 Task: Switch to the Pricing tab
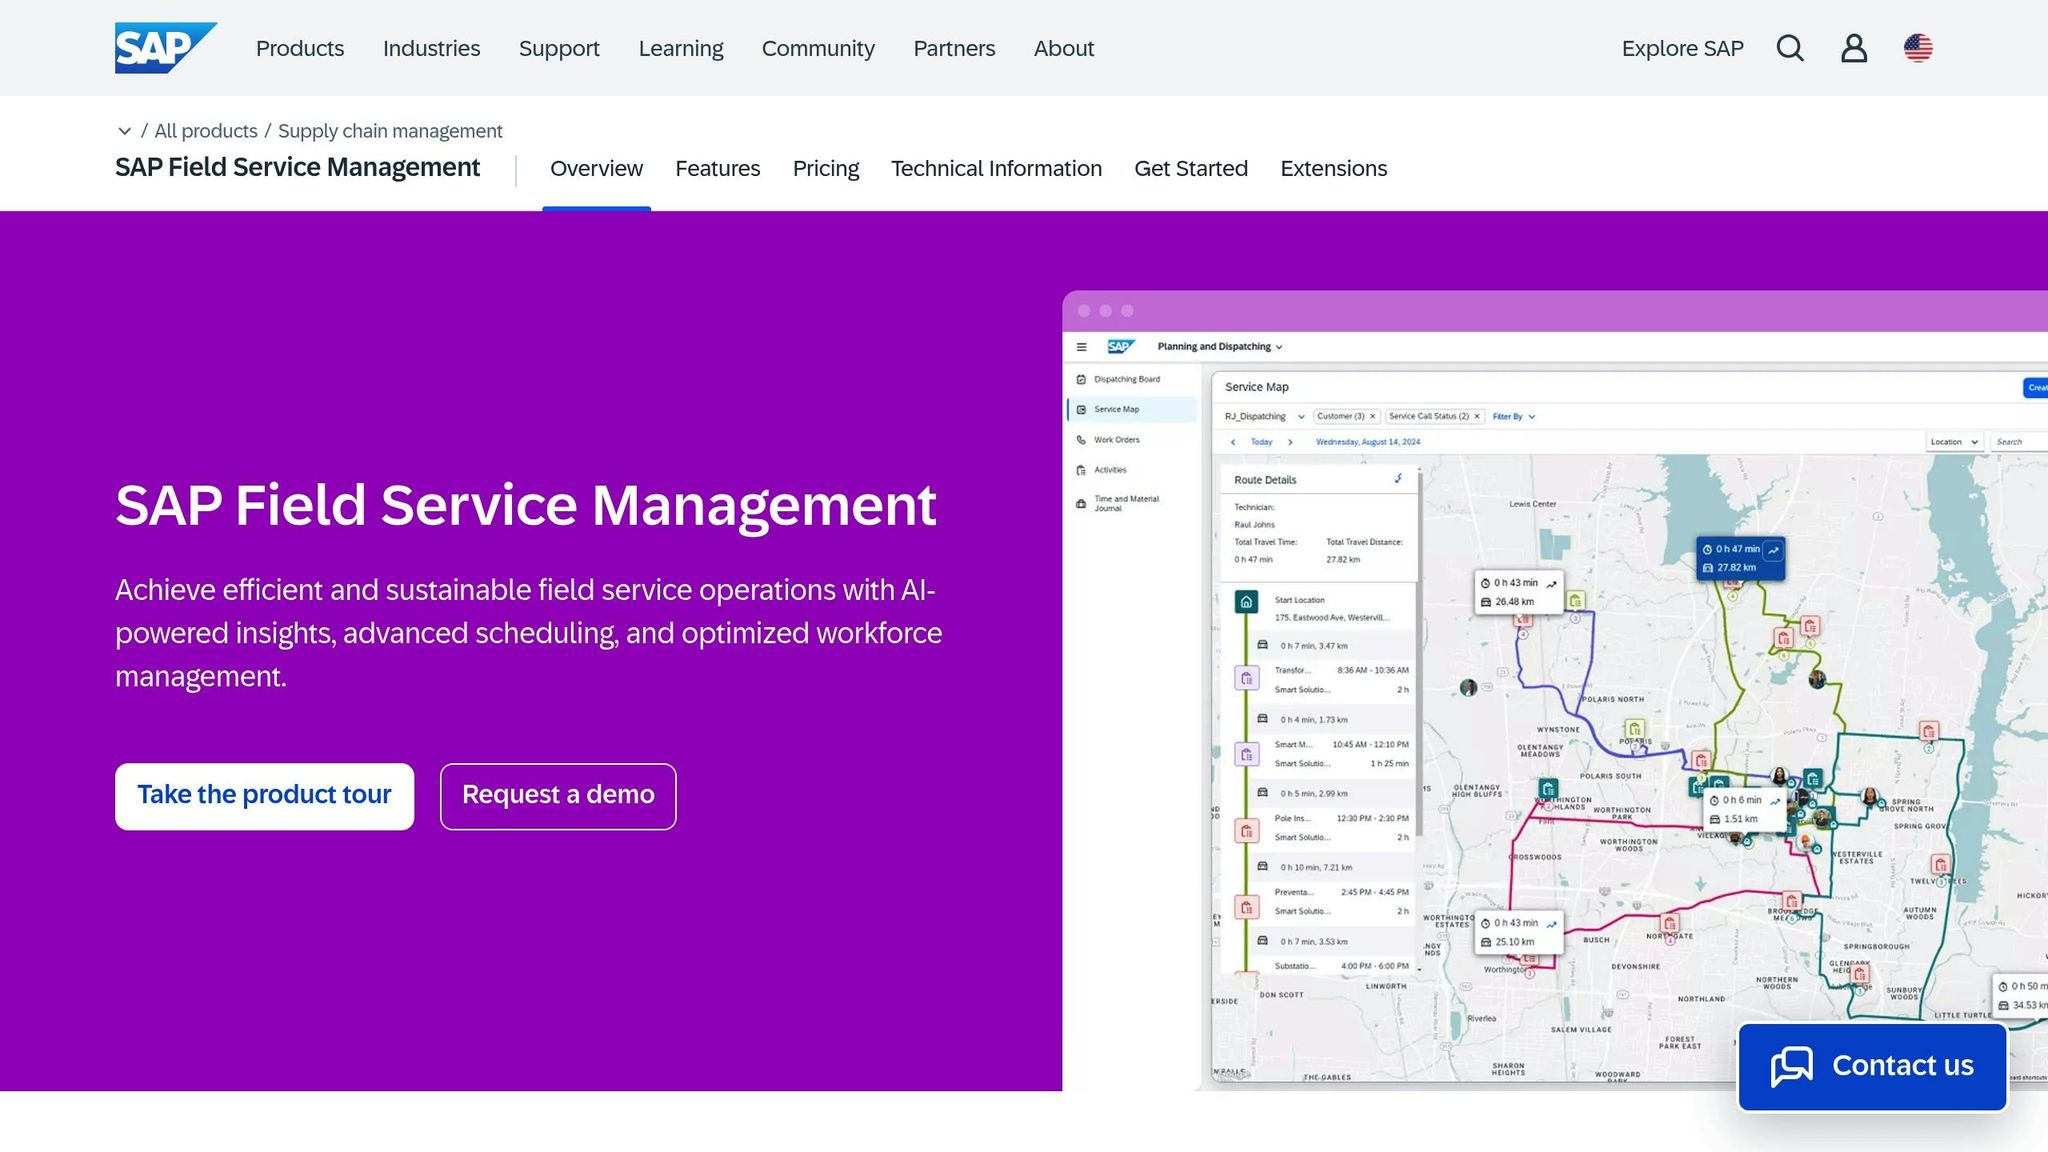826,168
